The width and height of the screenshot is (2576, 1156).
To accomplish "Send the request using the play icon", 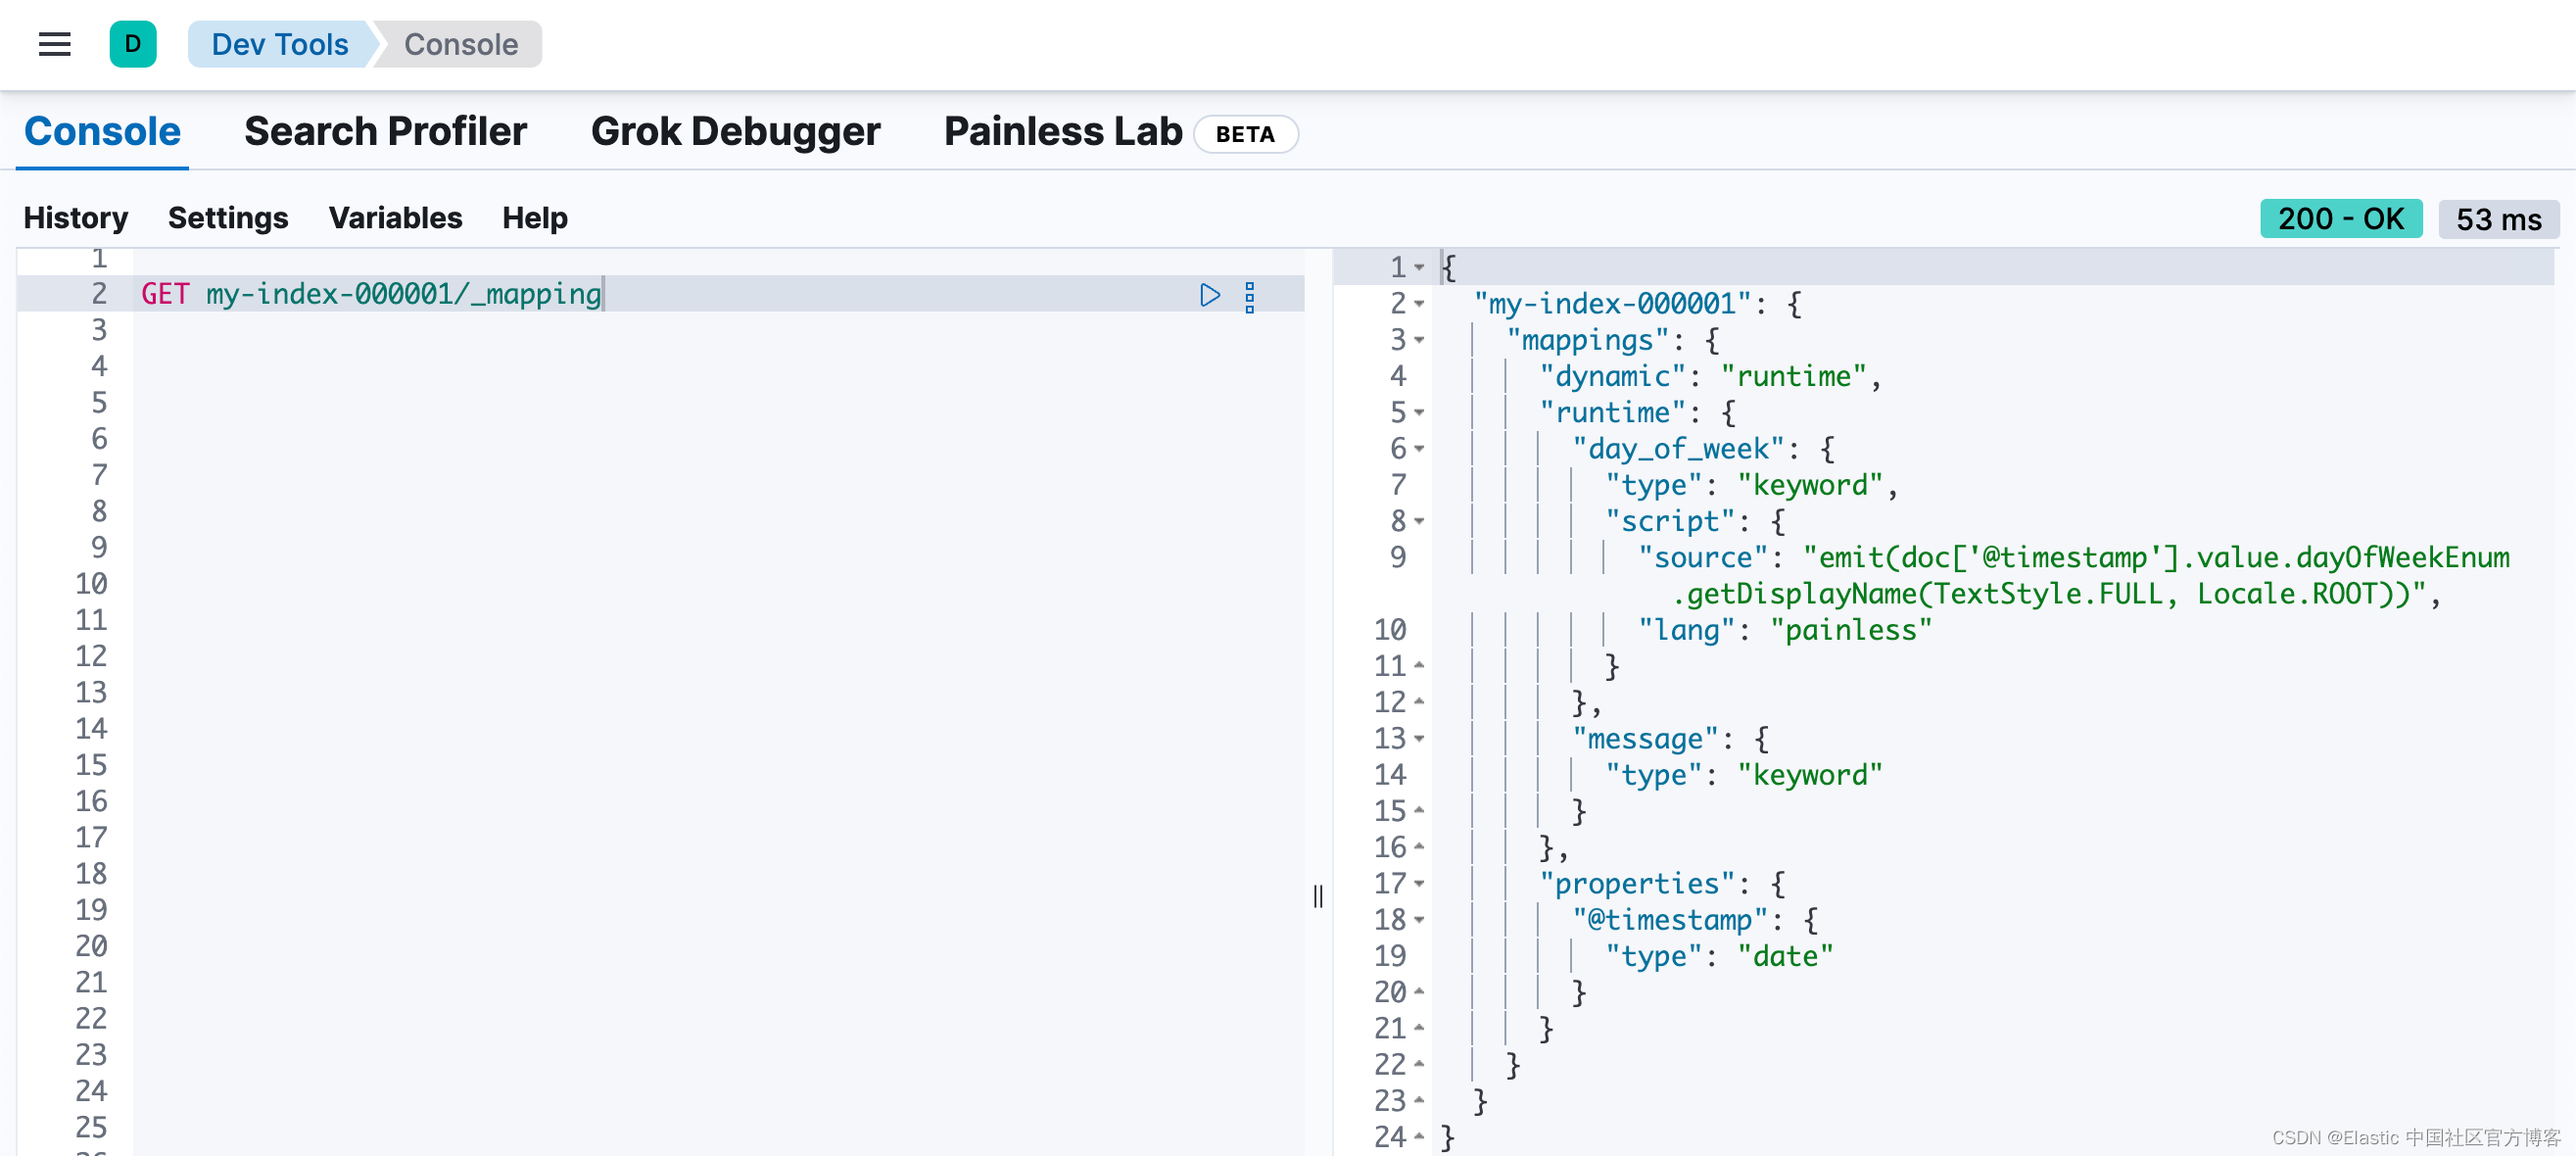I will pos(1209,295).
